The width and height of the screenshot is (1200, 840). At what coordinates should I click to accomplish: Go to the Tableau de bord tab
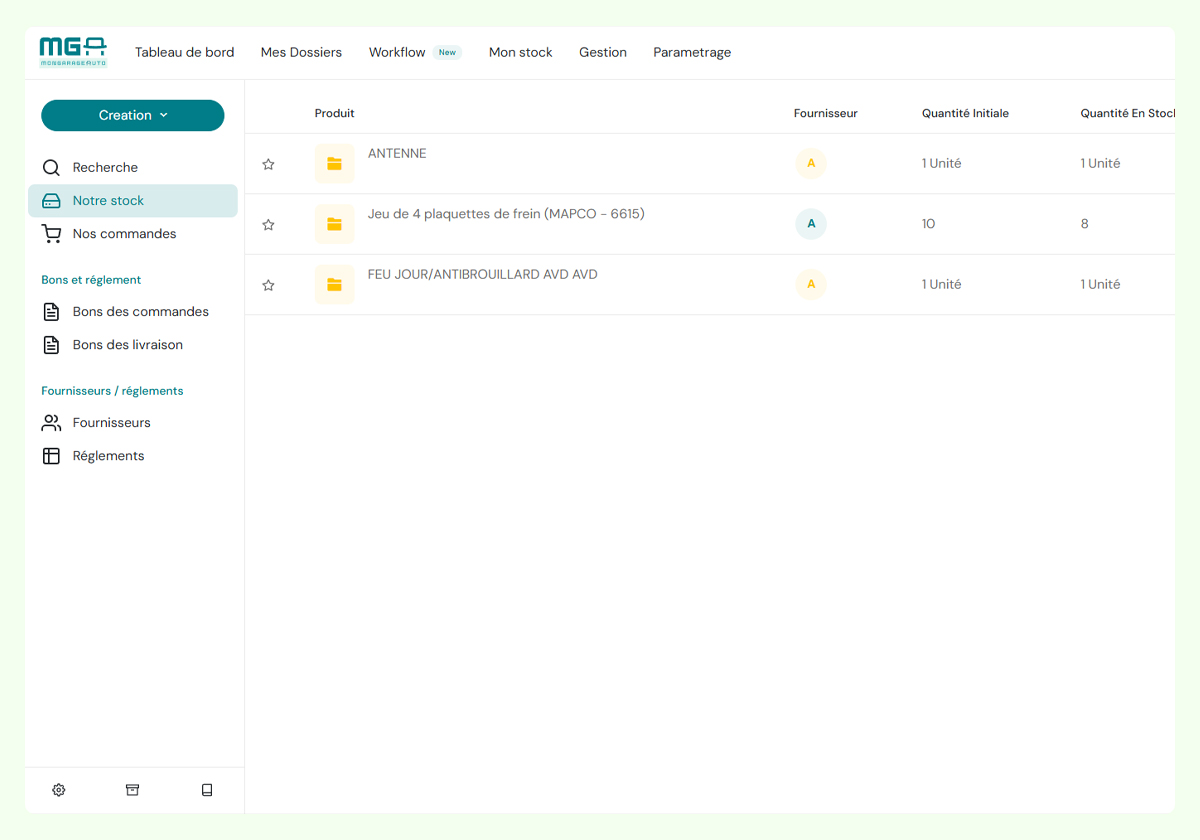(x=185, y=52)
